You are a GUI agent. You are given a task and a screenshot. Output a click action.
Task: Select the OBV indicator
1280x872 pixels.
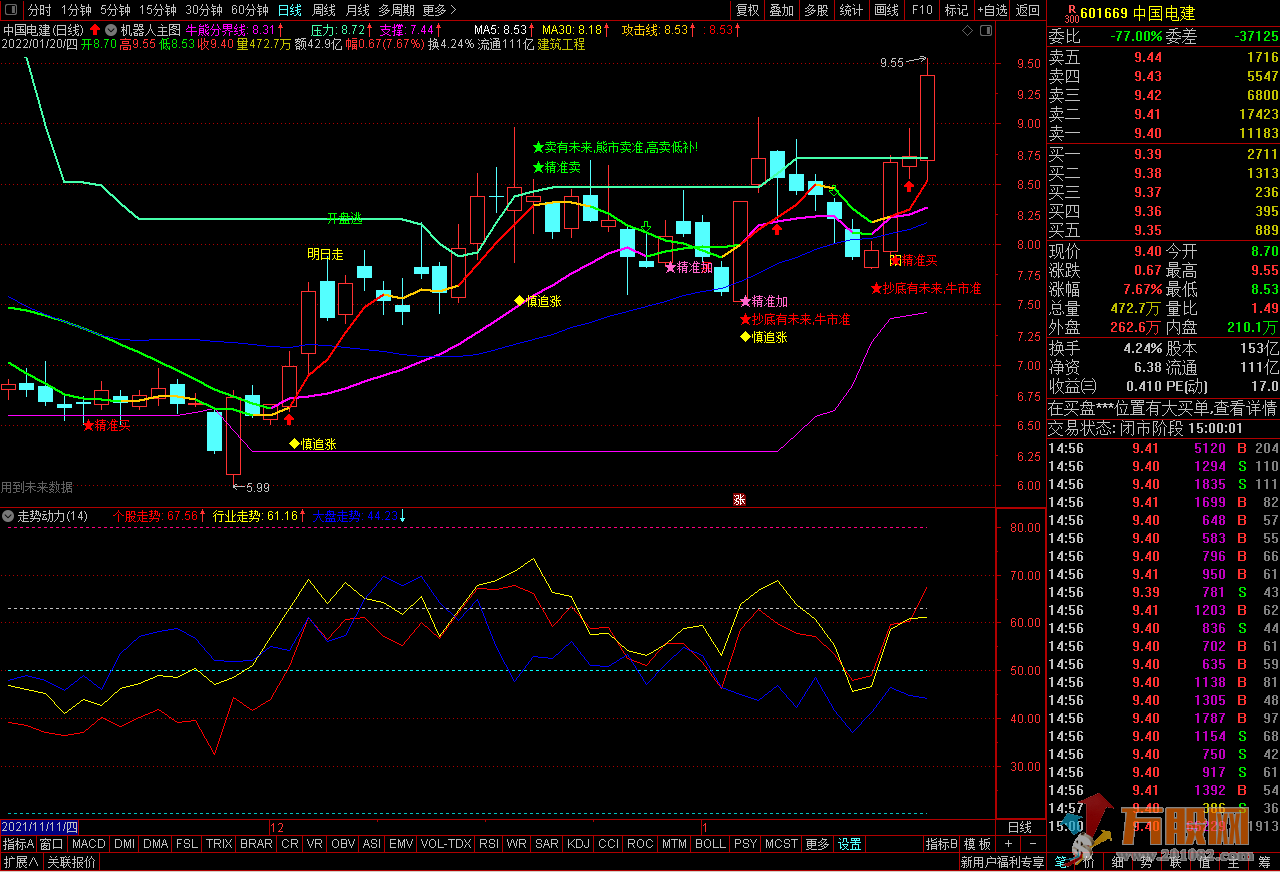(343, 844)
